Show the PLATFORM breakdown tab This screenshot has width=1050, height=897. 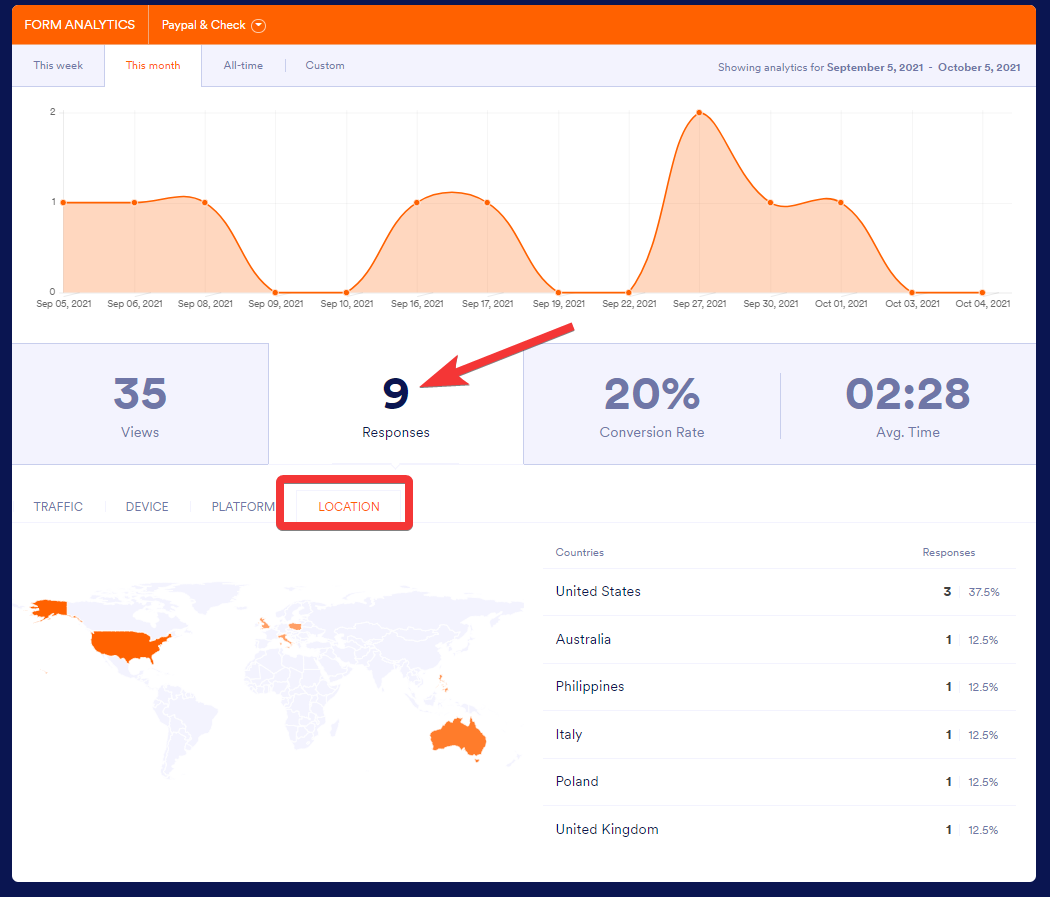[x=242, y=507]
